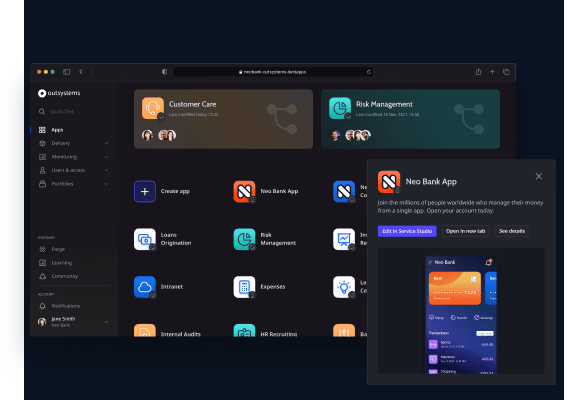Select Neo Bank App icon in grid

click(244, 191)
